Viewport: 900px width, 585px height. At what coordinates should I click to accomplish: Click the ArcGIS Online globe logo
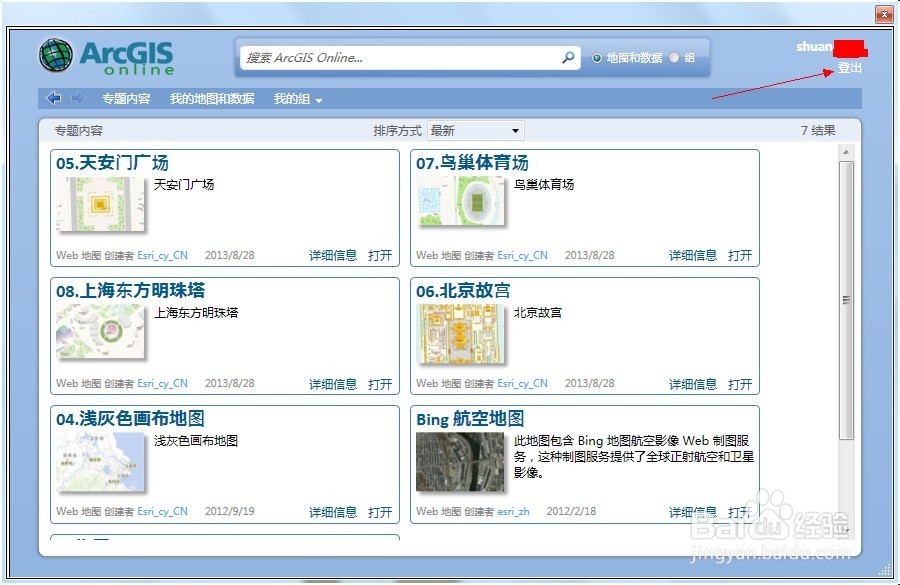coord(56,56)
